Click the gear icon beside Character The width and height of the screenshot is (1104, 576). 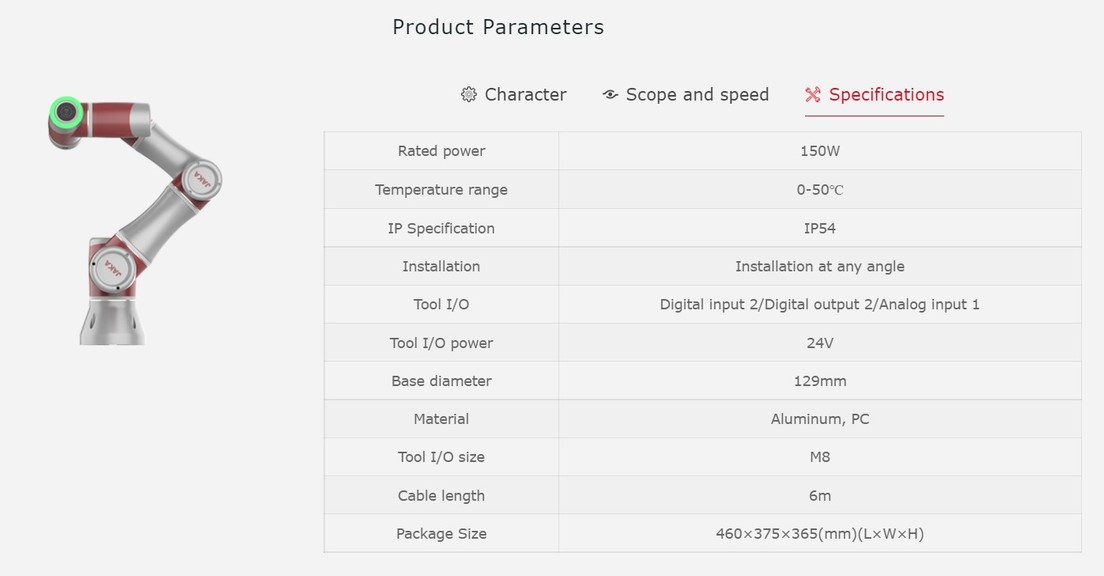(x=468, y=94)
